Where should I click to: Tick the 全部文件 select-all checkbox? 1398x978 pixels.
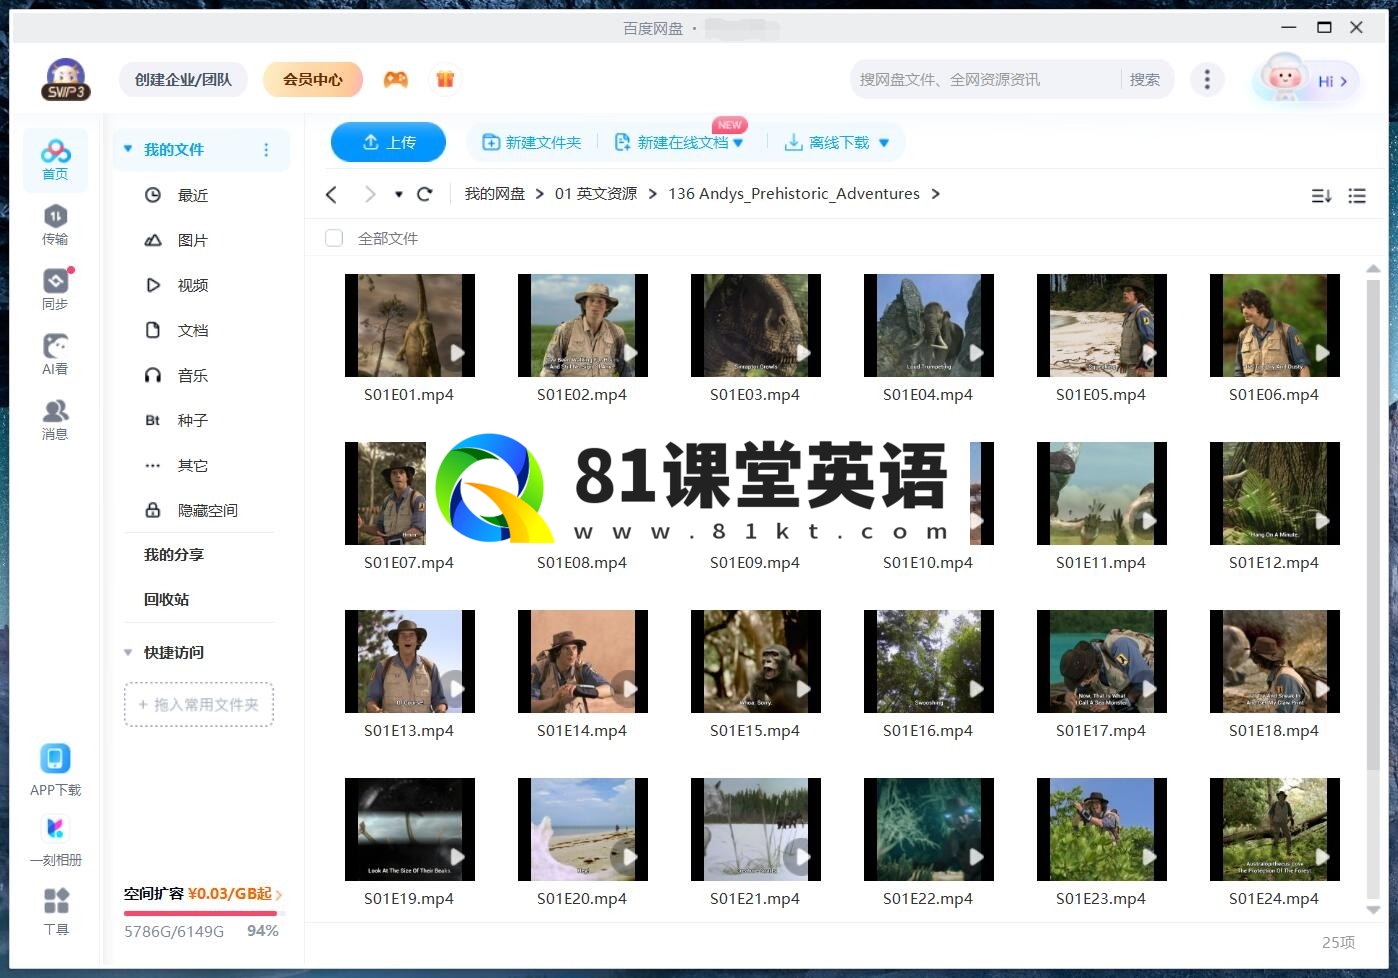pyautogui.click(x=334, y=238)
